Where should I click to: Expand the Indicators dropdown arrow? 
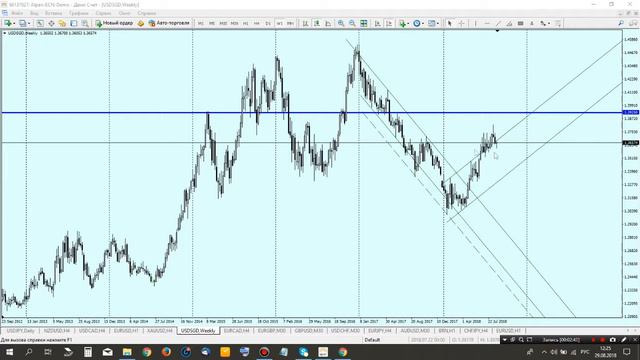(x=409, y=23)
